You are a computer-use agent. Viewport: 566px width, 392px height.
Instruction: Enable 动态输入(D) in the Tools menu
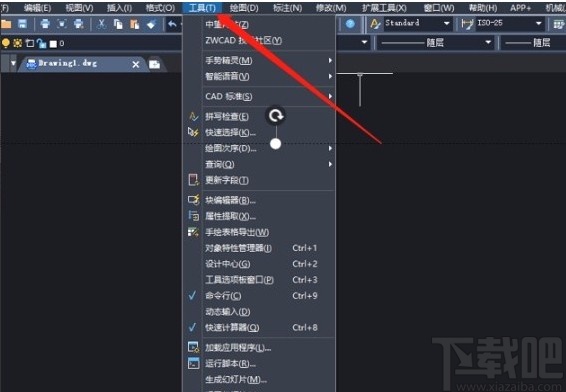[258, 312]
